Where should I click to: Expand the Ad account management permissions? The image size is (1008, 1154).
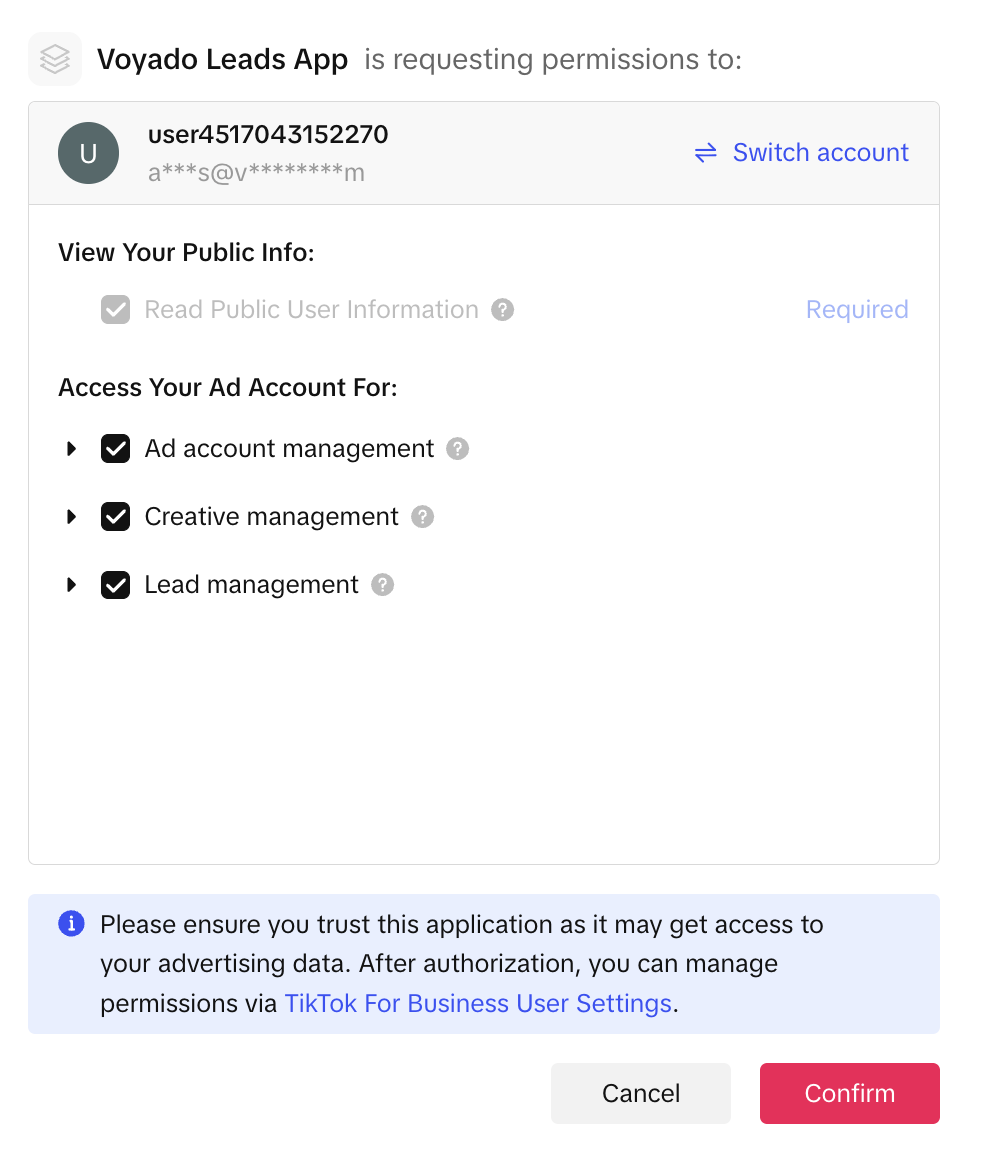[x=71, y=449]
